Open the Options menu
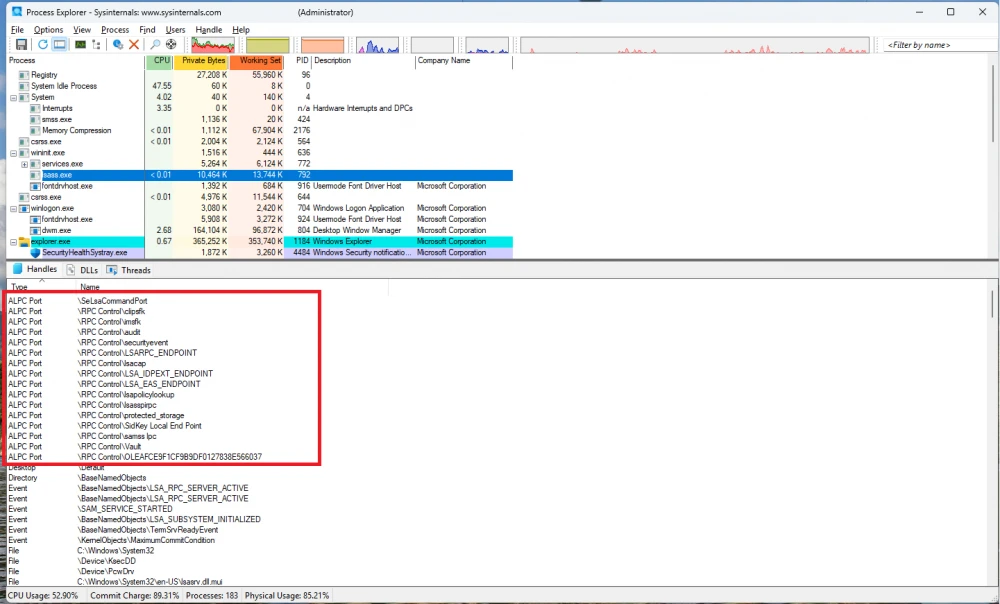Screen dimensions: 1000x604 coord(46,29)
